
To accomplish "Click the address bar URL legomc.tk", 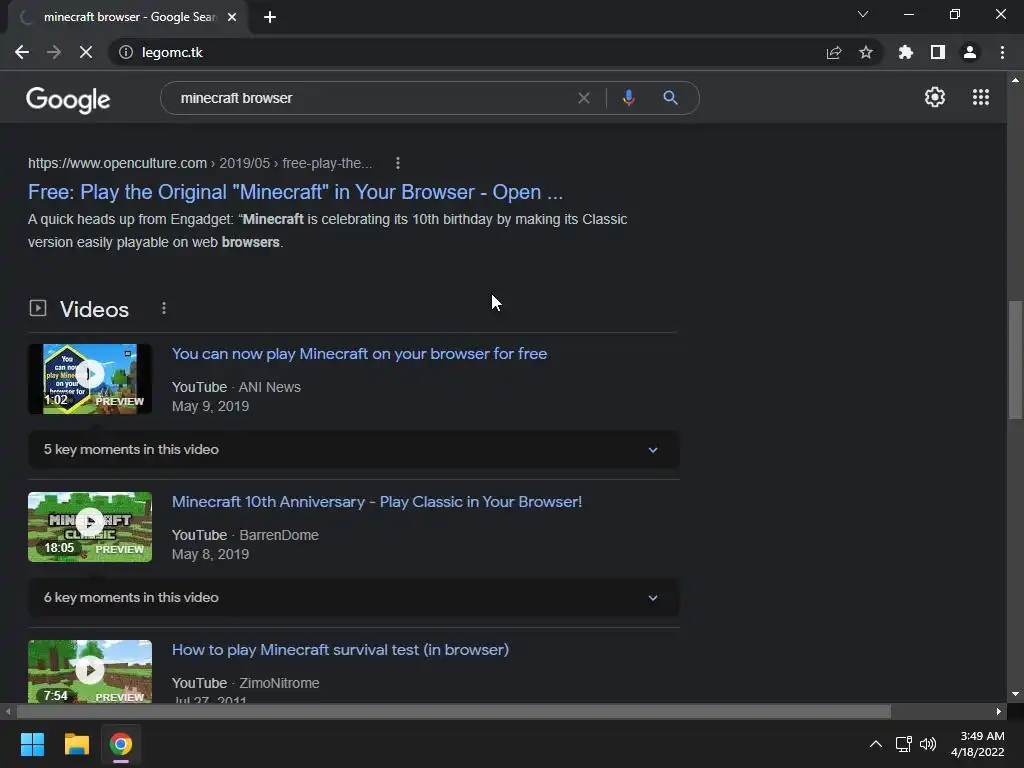I will [x=172, y=52].
